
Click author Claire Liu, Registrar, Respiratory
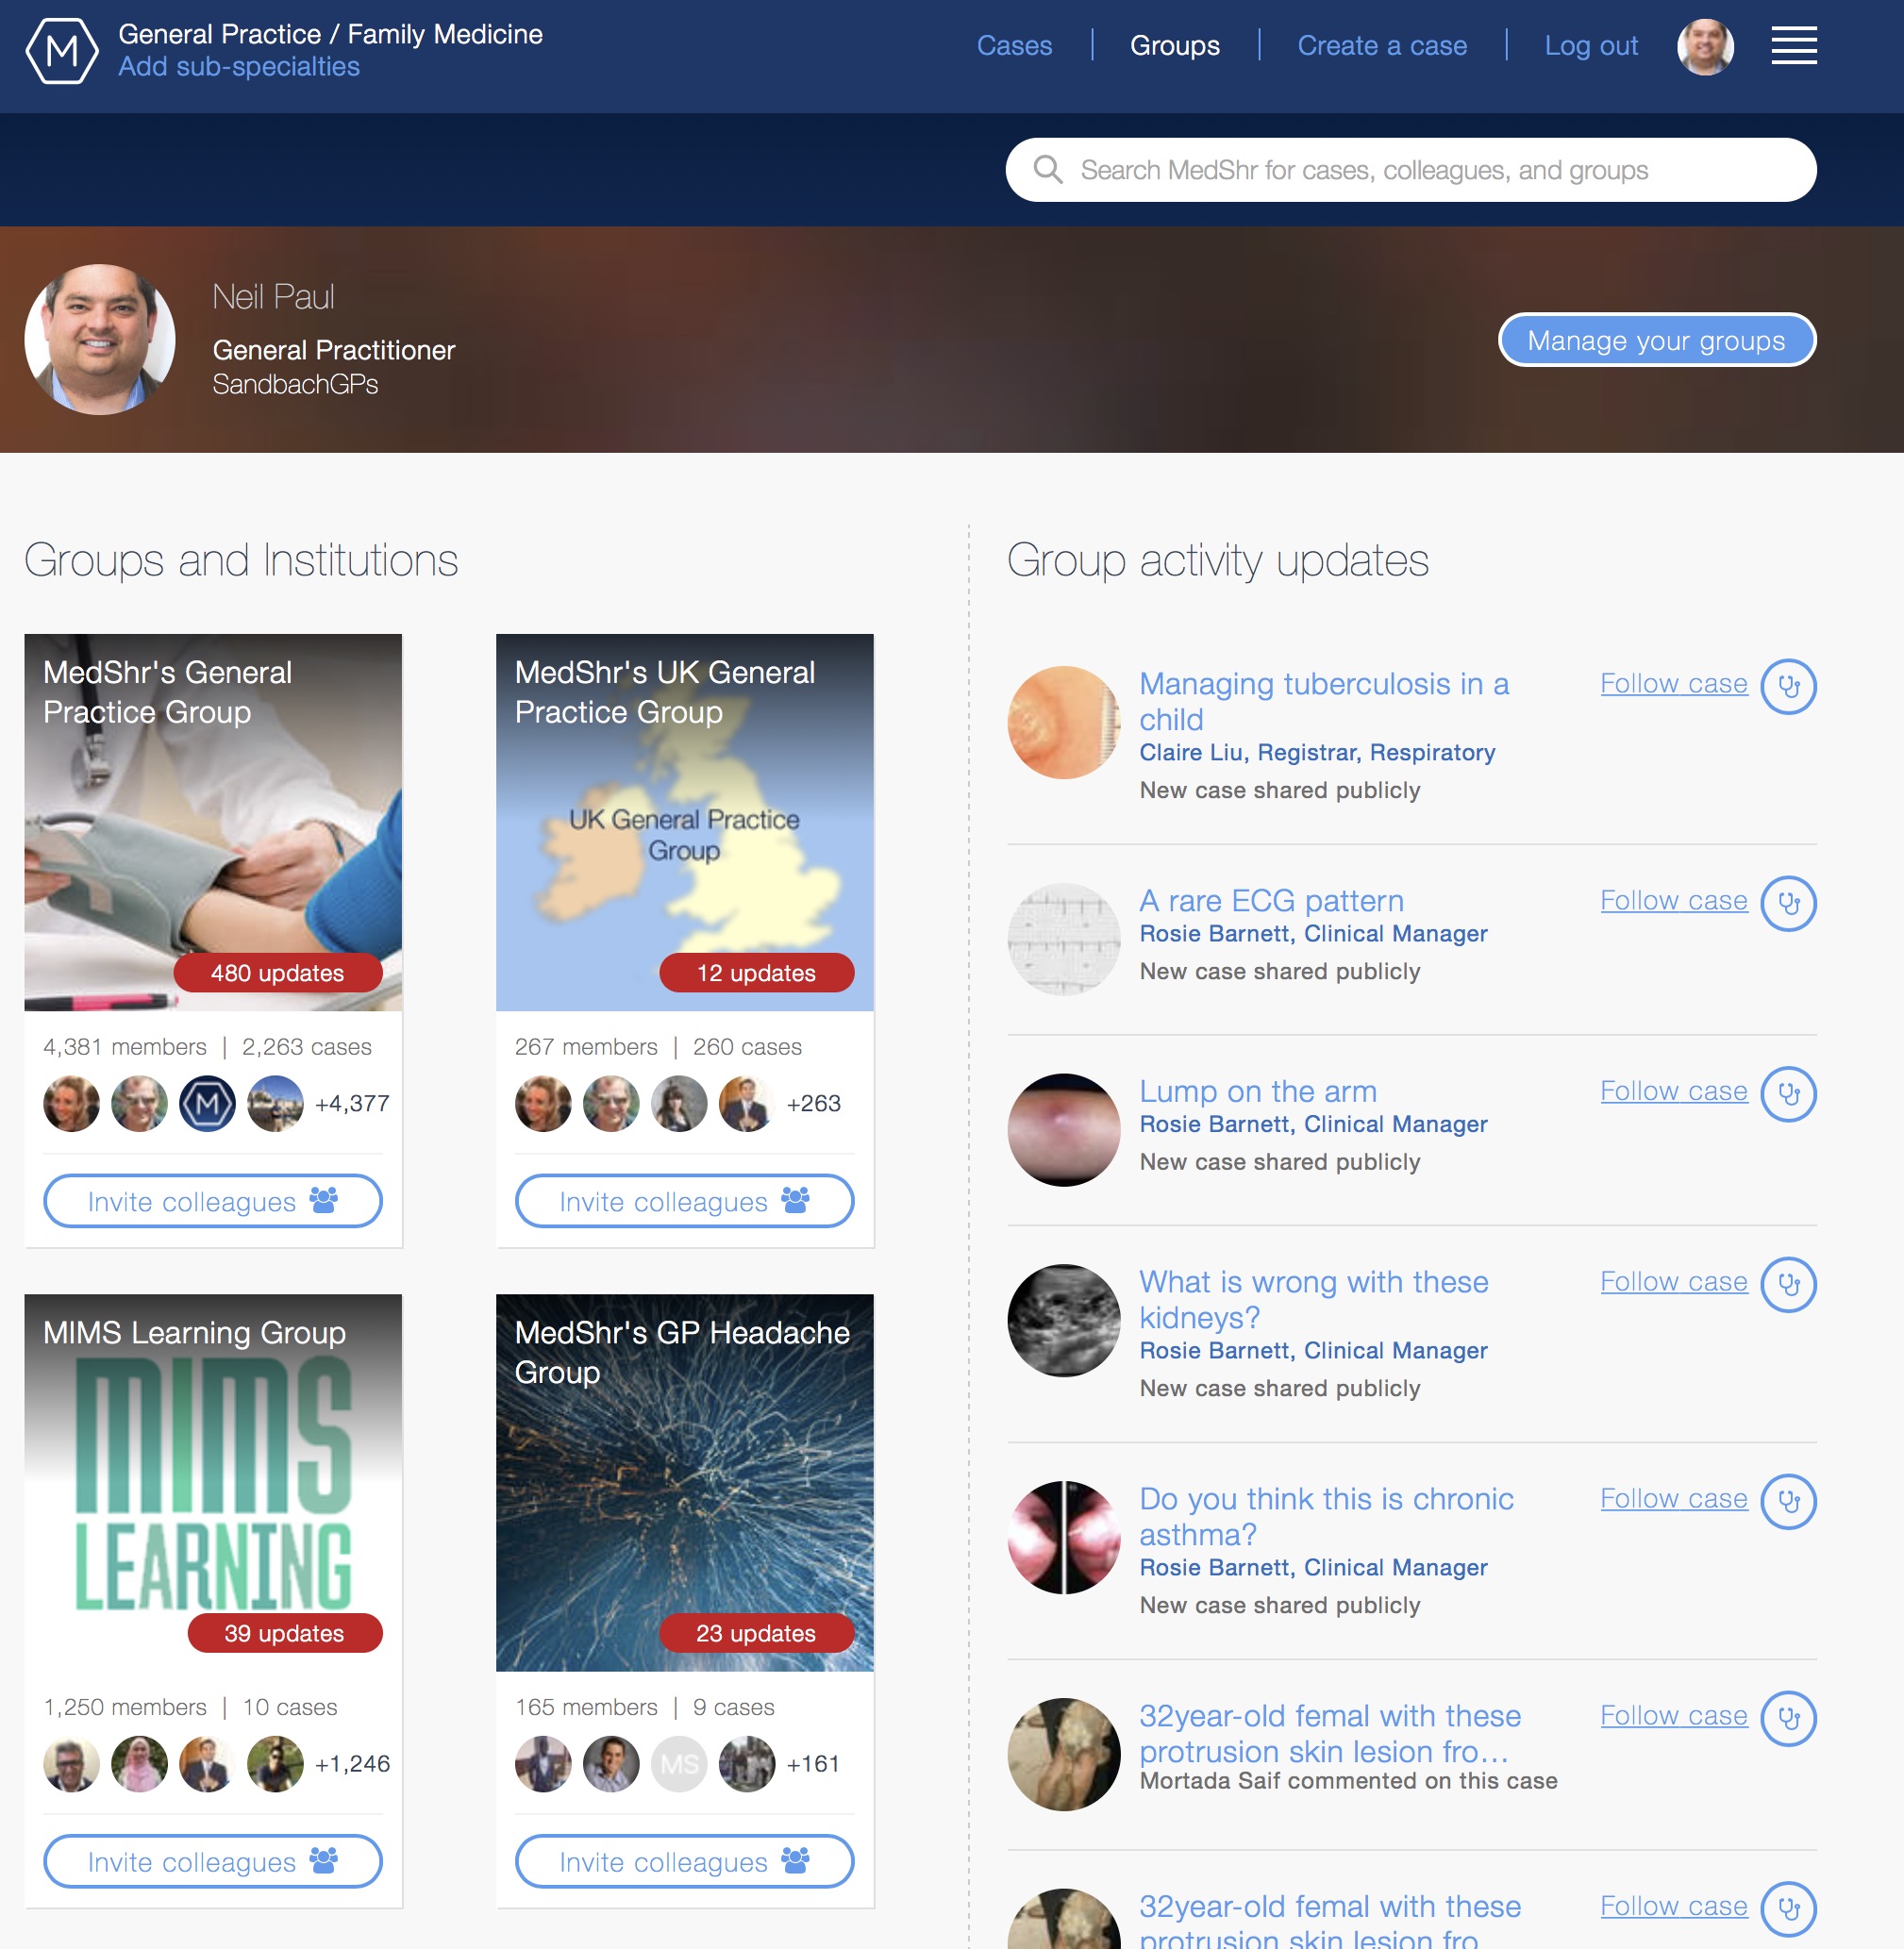pos(1317,753)
